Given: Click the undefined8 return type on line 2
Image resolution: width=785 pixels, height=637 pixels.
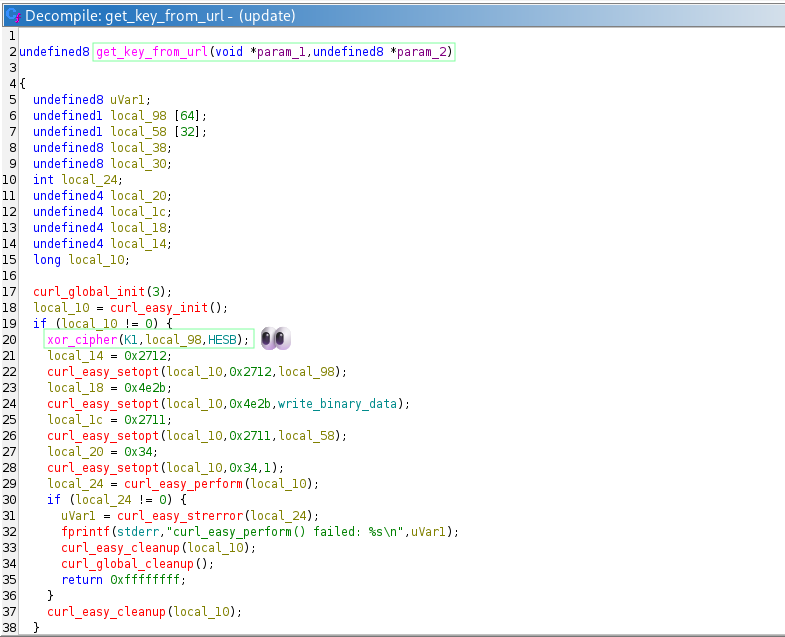Looking at the screenshot, I should coord(54,52).
